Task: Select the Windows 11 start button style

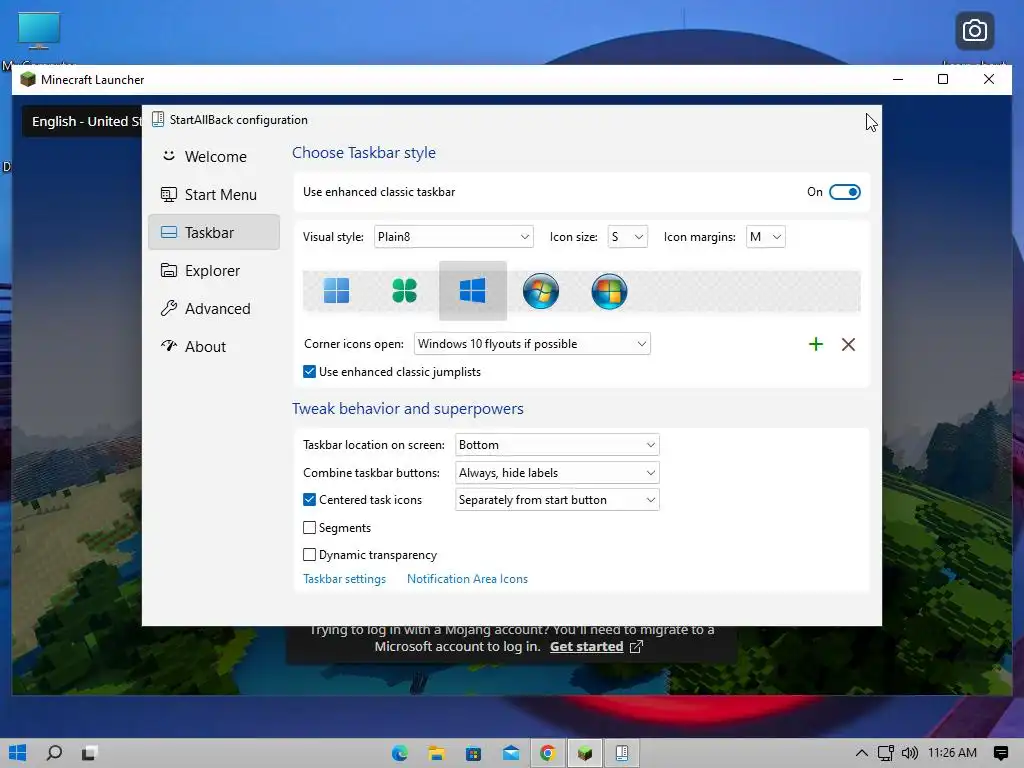Action: tap(336, 291)
